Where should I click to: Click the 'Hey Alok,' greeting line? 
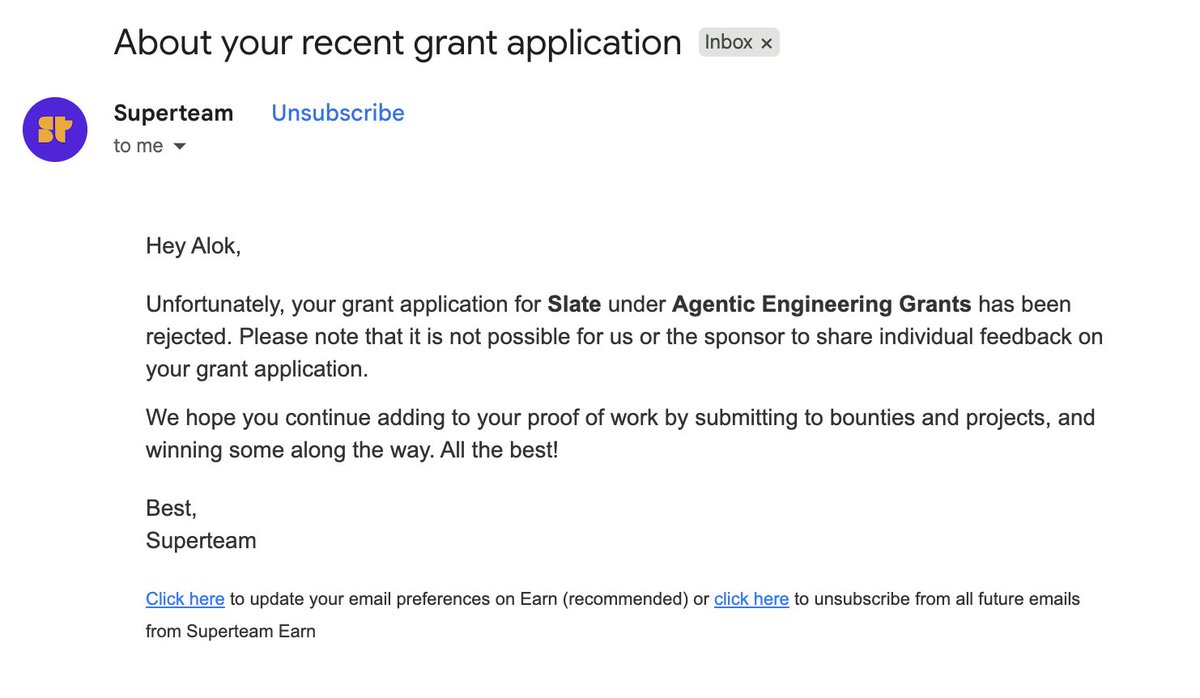click(194, 246)
